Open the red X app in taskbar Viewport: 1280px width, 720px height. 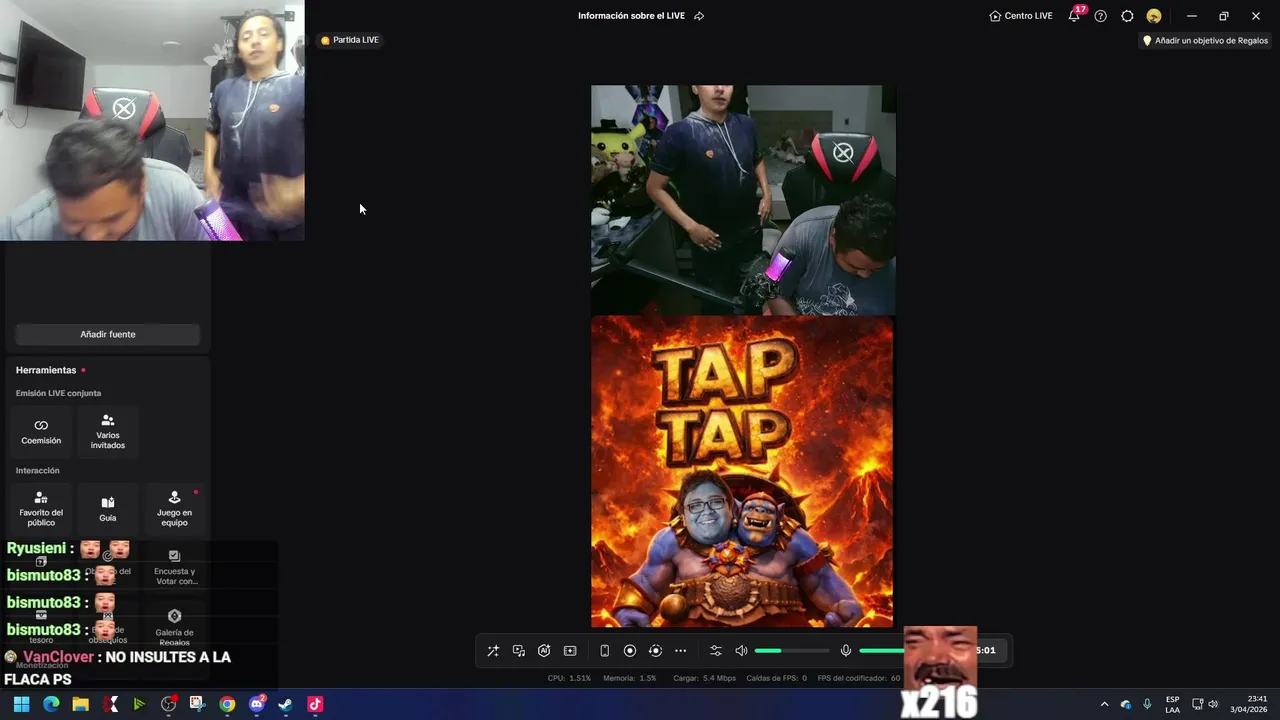click(x=109, y=704)
